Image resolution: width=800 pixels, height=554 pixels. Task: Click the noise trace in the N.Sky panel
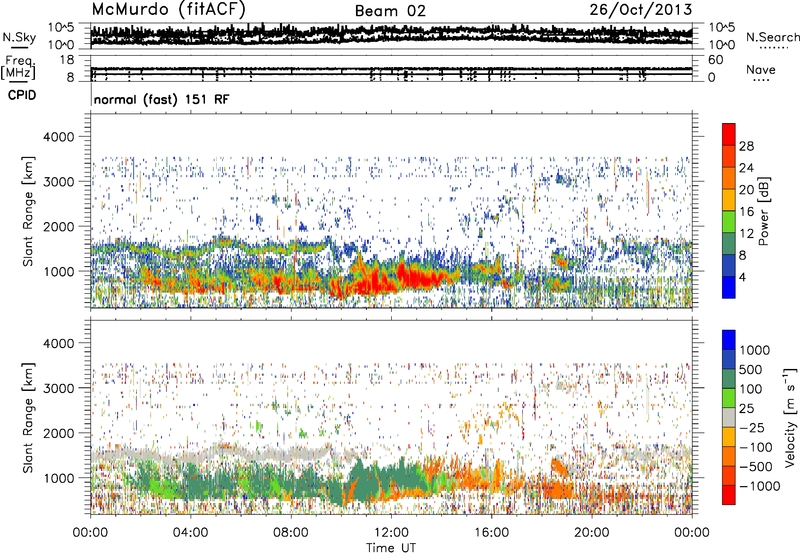(391, 35)
